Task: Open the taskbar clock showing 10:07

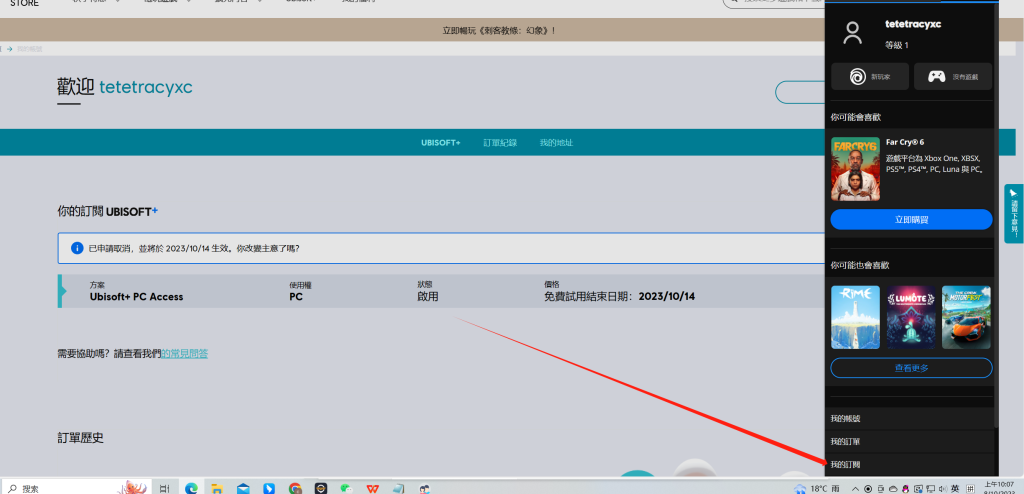Action: pos(999,488)
